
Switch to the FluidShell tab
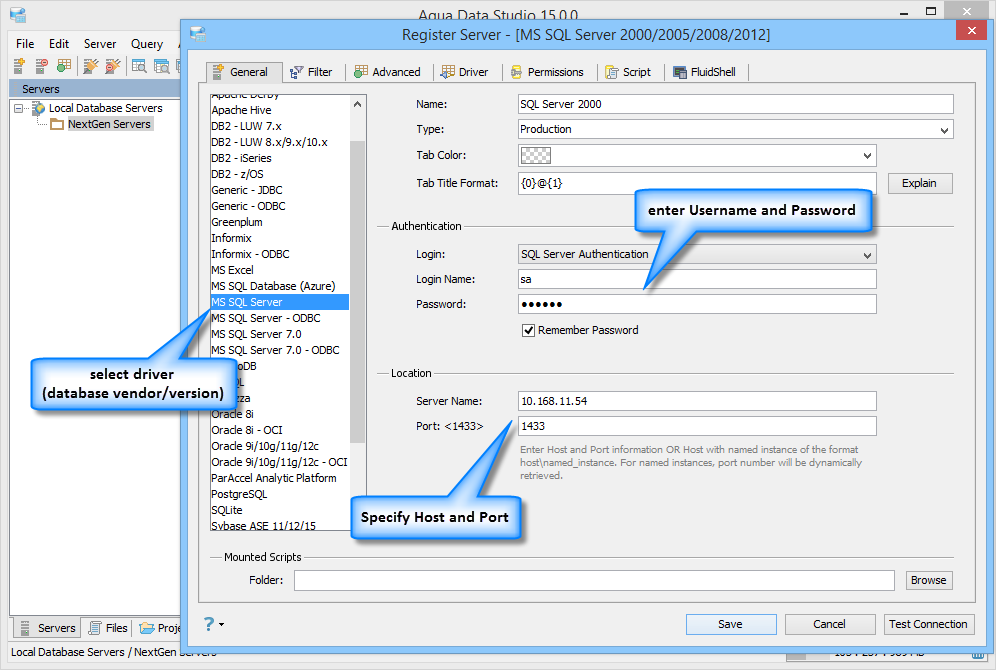pyautogui.click(x=704, y=72)
